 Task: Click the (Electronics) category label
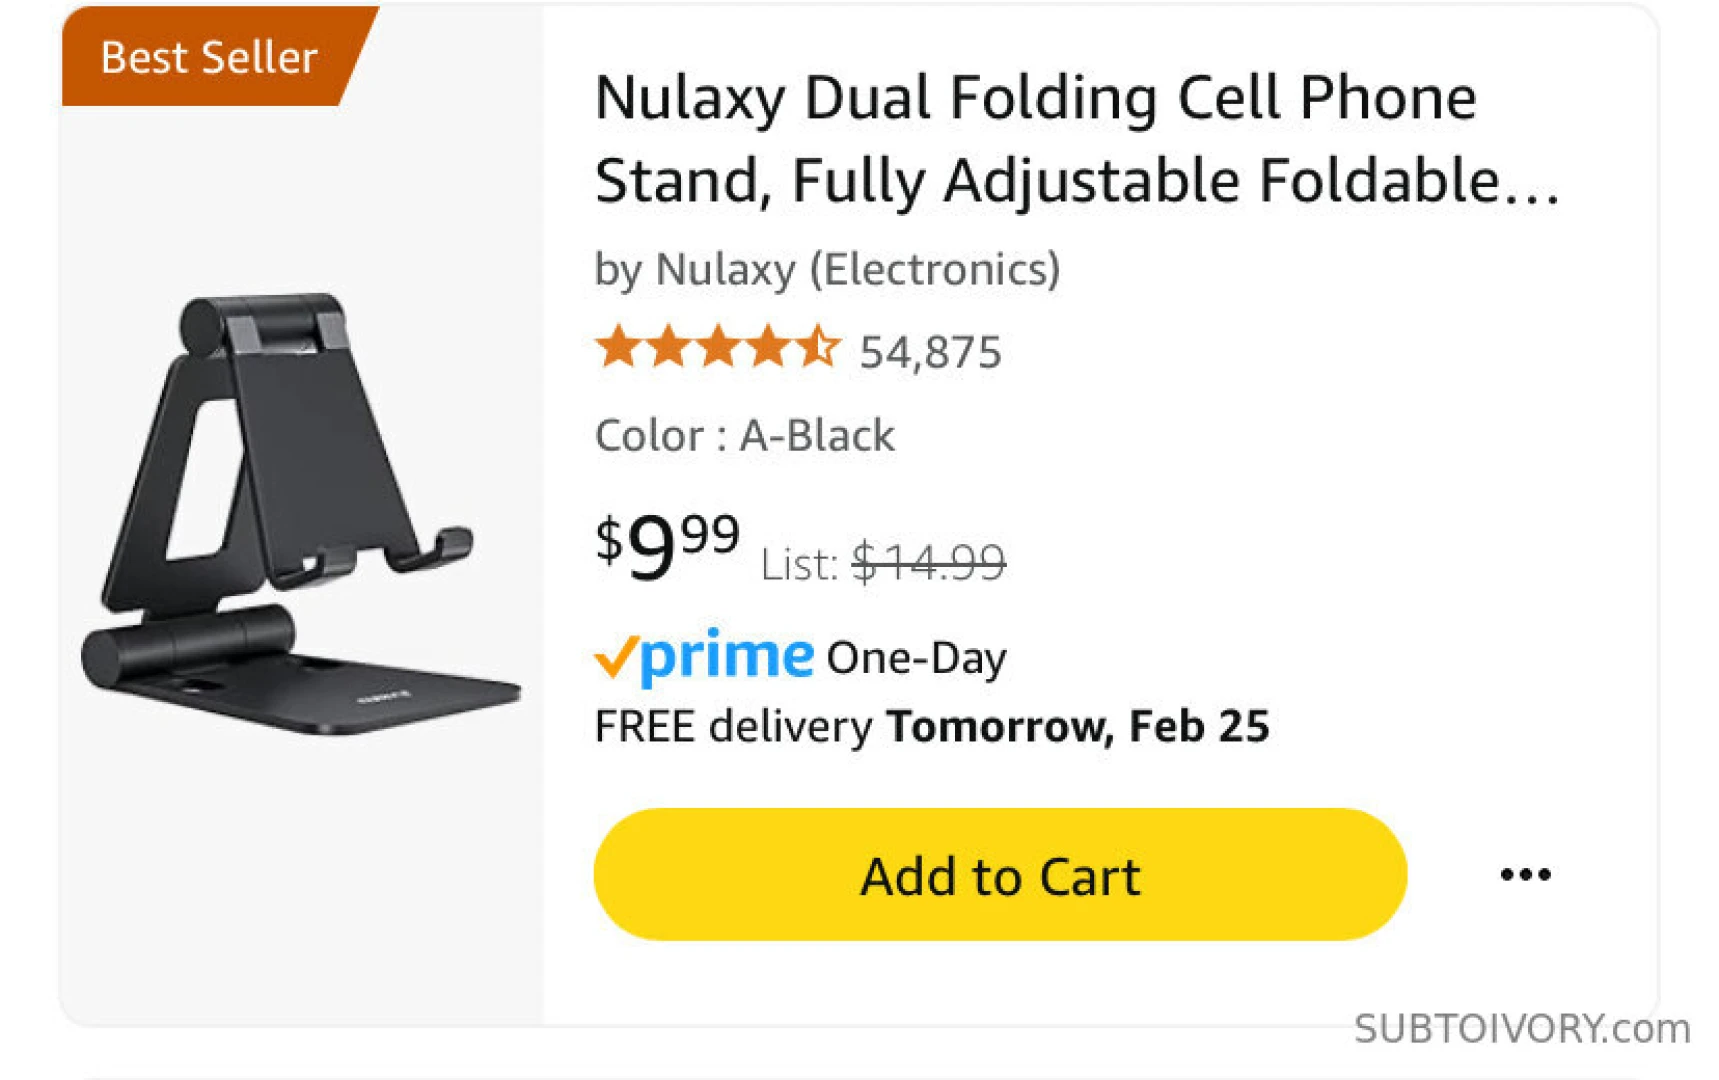934,270
